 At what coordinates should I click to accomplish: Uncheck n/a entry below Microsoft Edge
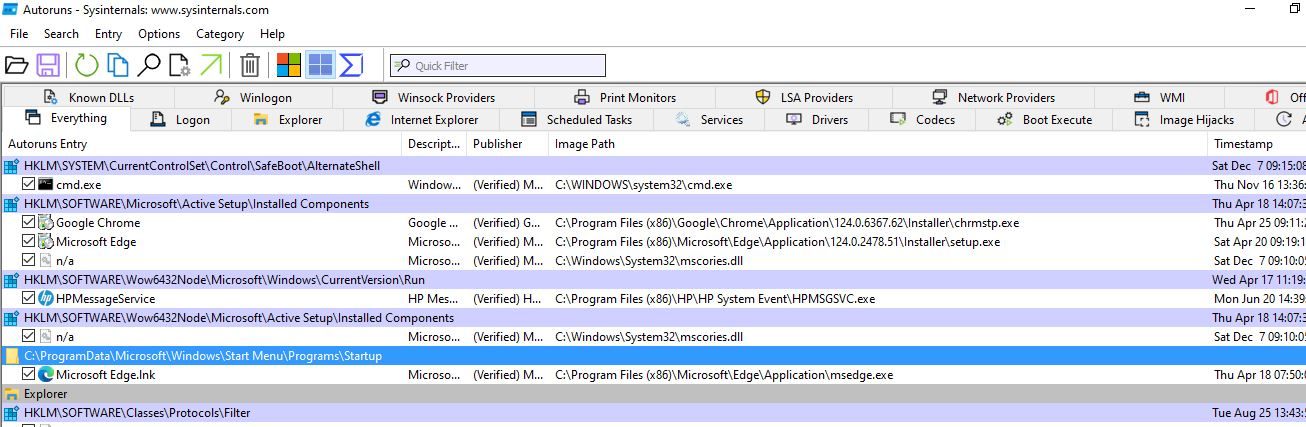coord(28,260)
